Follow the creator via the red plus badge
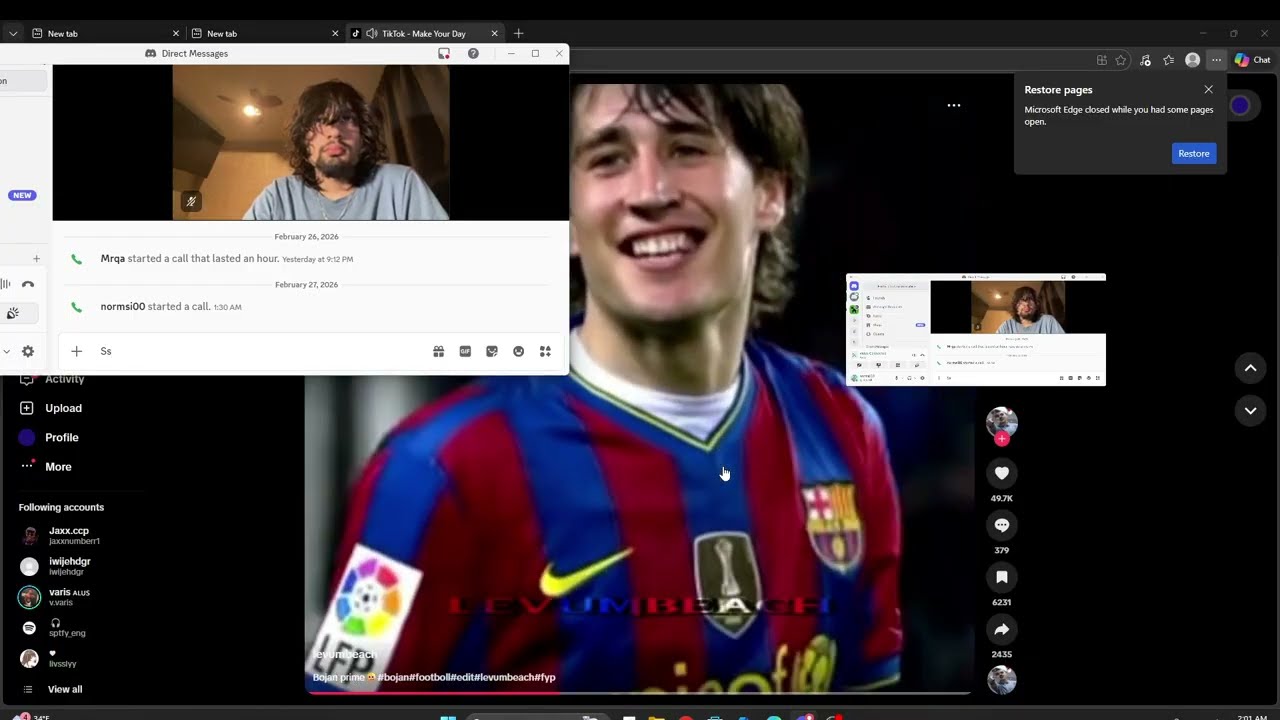Viewport: 1280px width, 720px height. pos(1001,439)
